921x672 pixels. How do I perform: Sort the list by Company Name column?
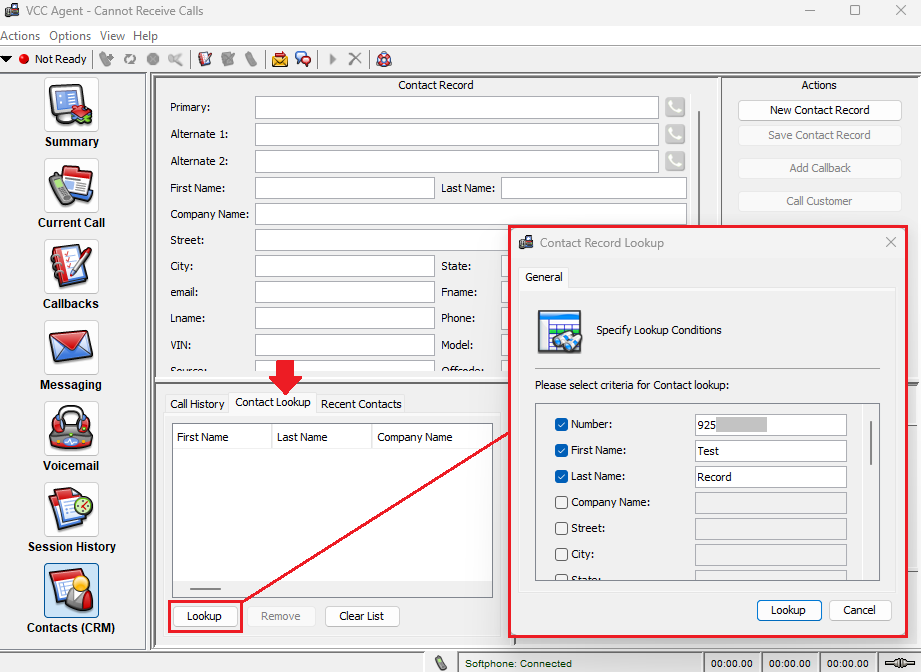(x=432, y=437)
